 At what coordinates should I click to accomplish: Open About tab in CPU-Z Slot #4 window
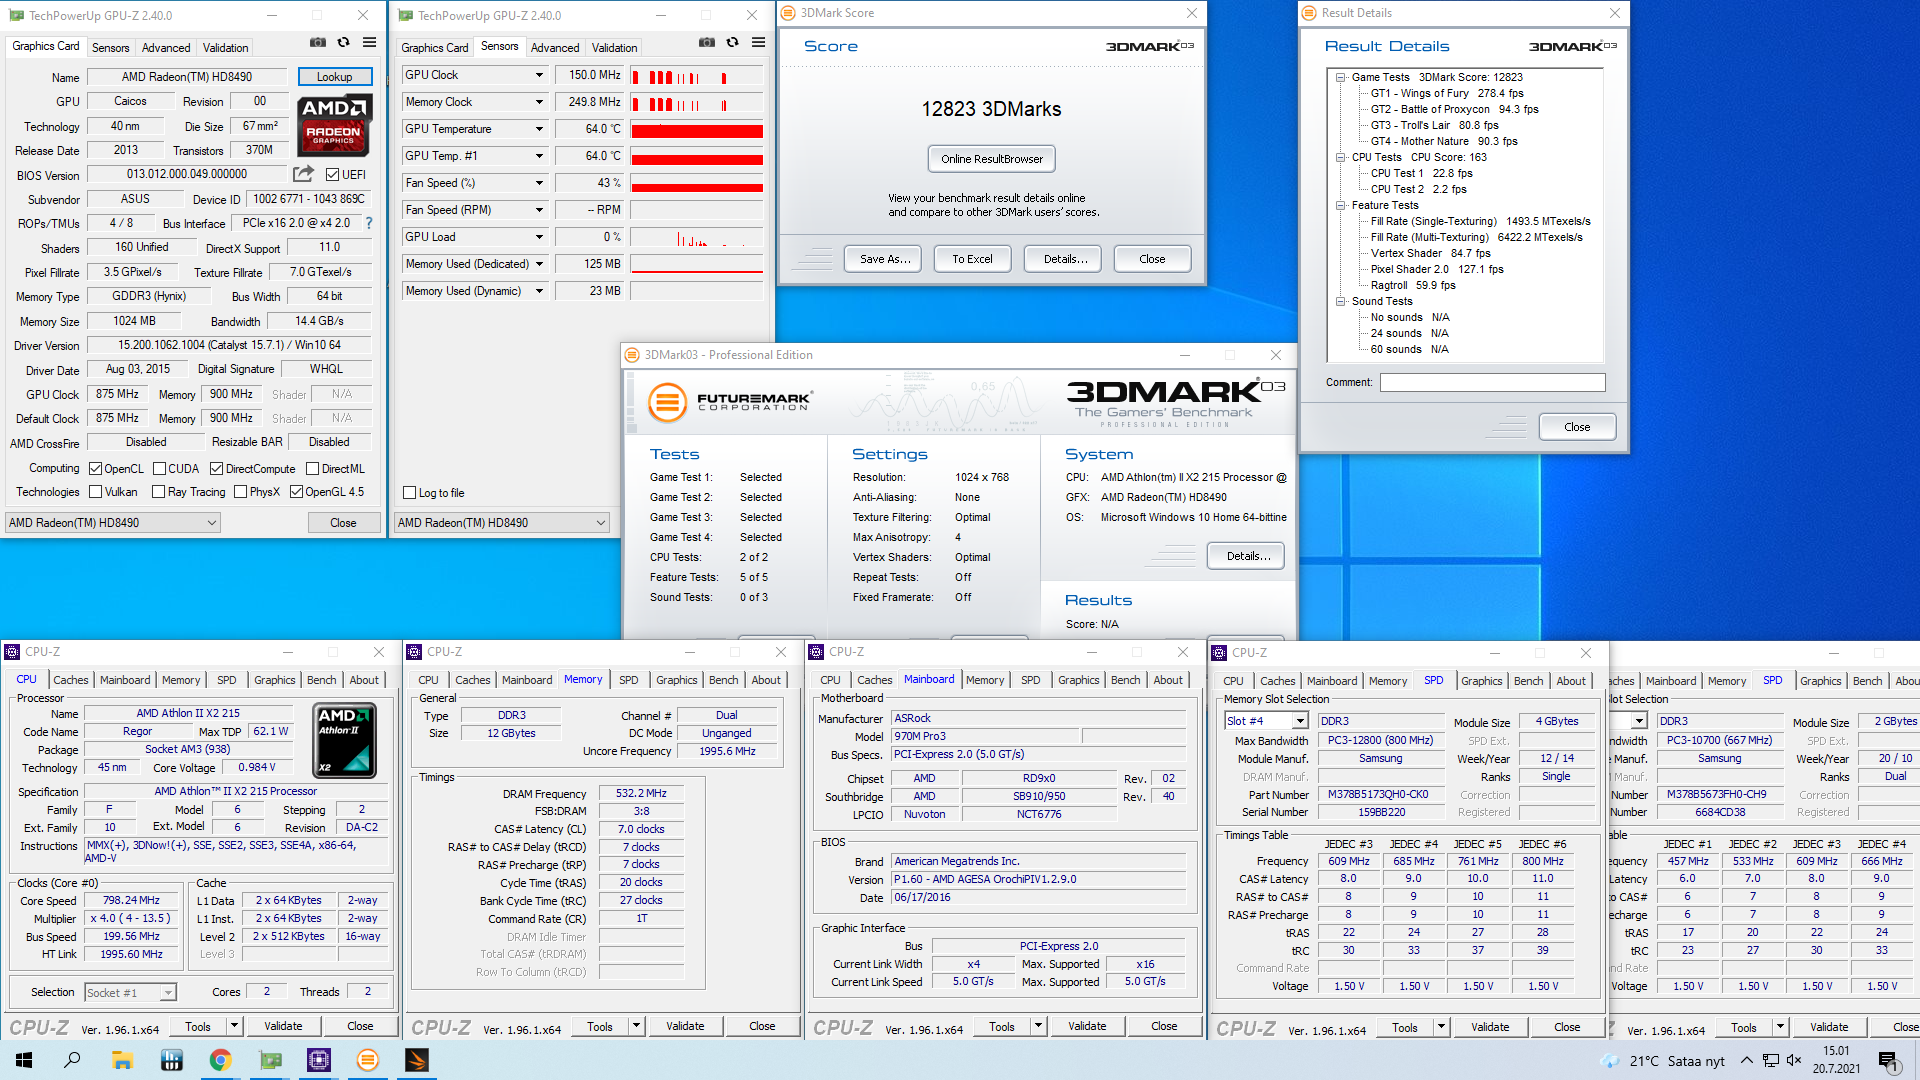pyautogui.click(x=1570, y=681)
